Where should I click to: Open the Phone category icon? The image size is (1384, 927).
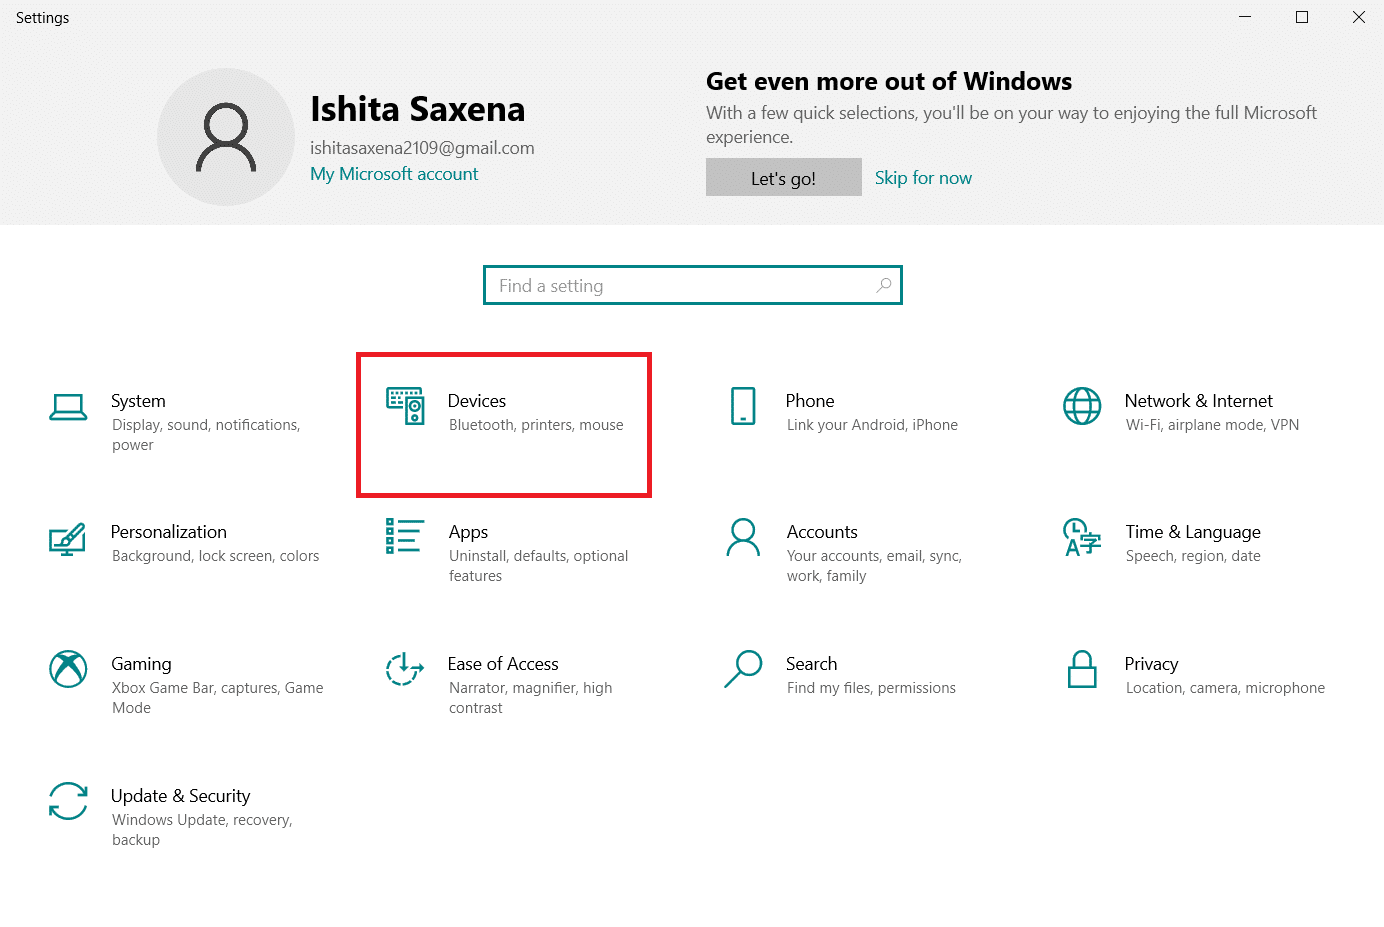743,406
